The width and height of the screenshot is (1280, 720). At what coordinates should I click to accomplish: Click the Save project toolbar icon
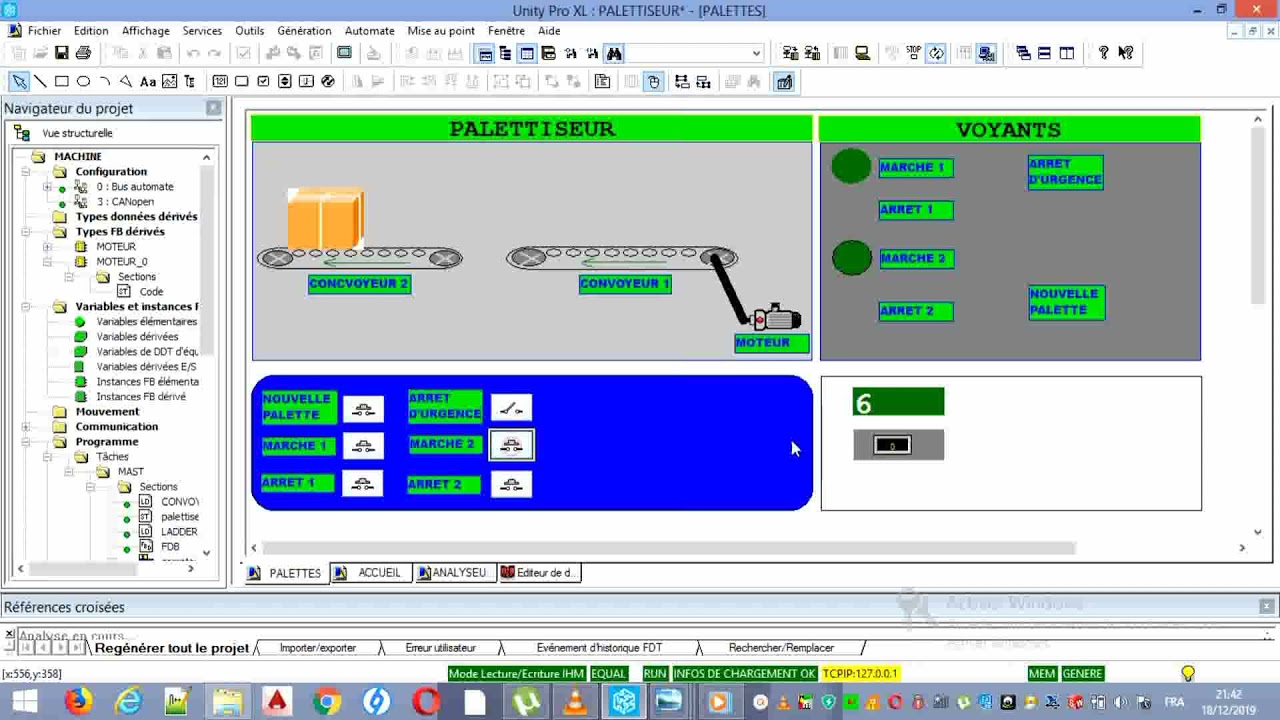(62, 53)
